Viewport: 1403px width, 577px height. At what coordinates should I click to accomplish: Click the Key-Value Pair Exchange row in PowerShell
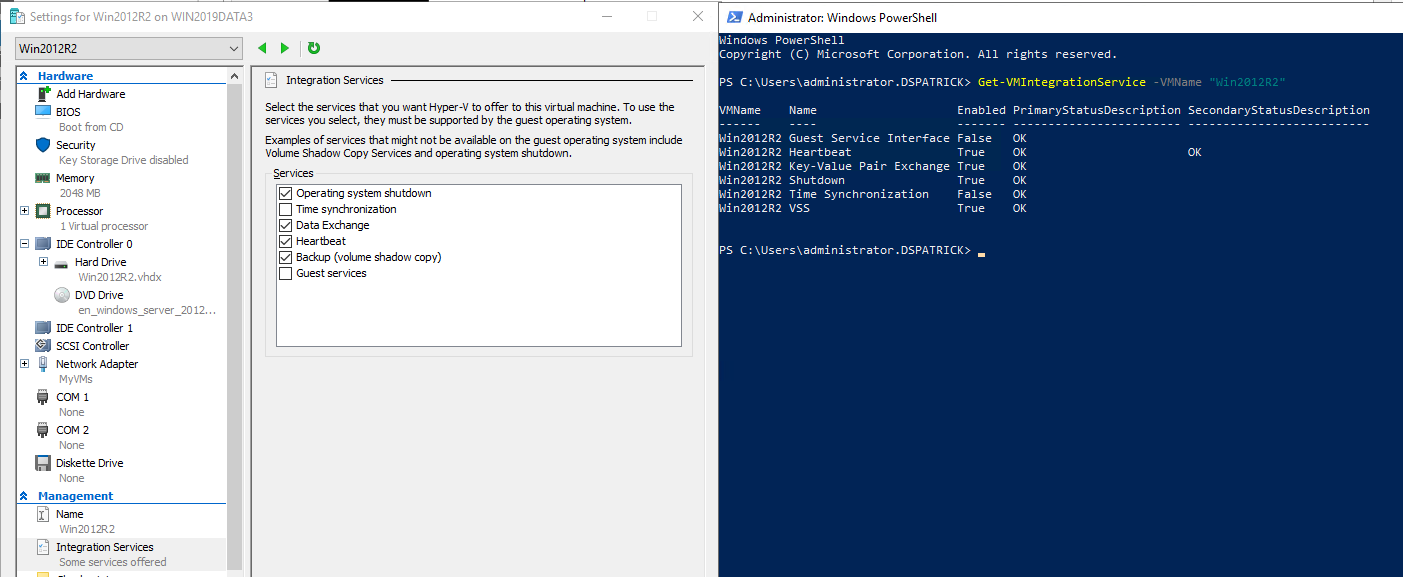pyautogui.click(x=873, y=166)
